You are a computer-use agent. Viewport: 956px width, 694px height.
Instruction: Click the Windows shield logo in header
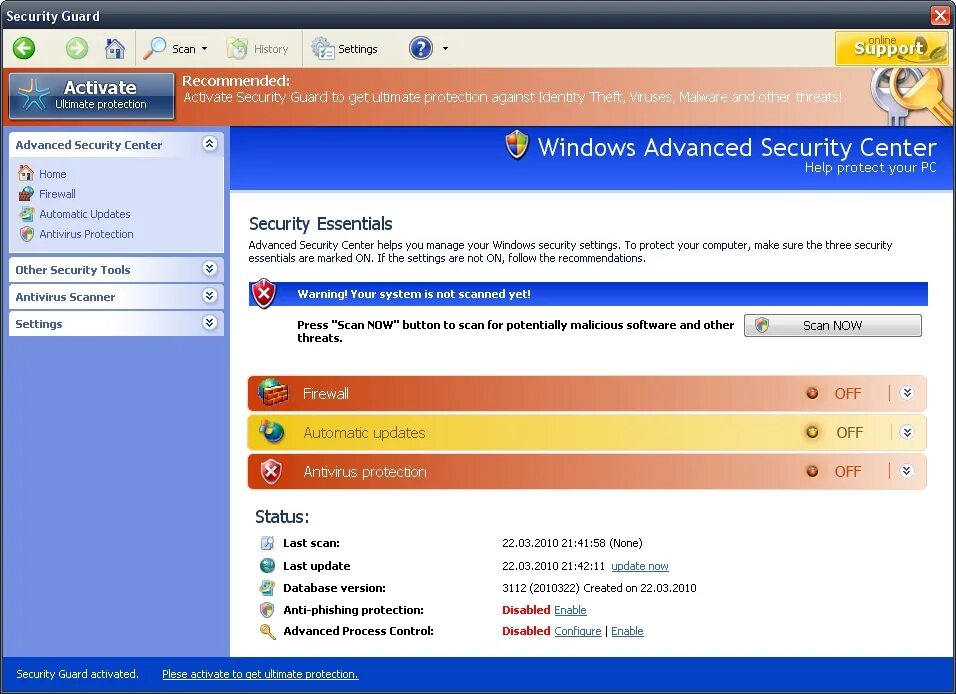517,145
